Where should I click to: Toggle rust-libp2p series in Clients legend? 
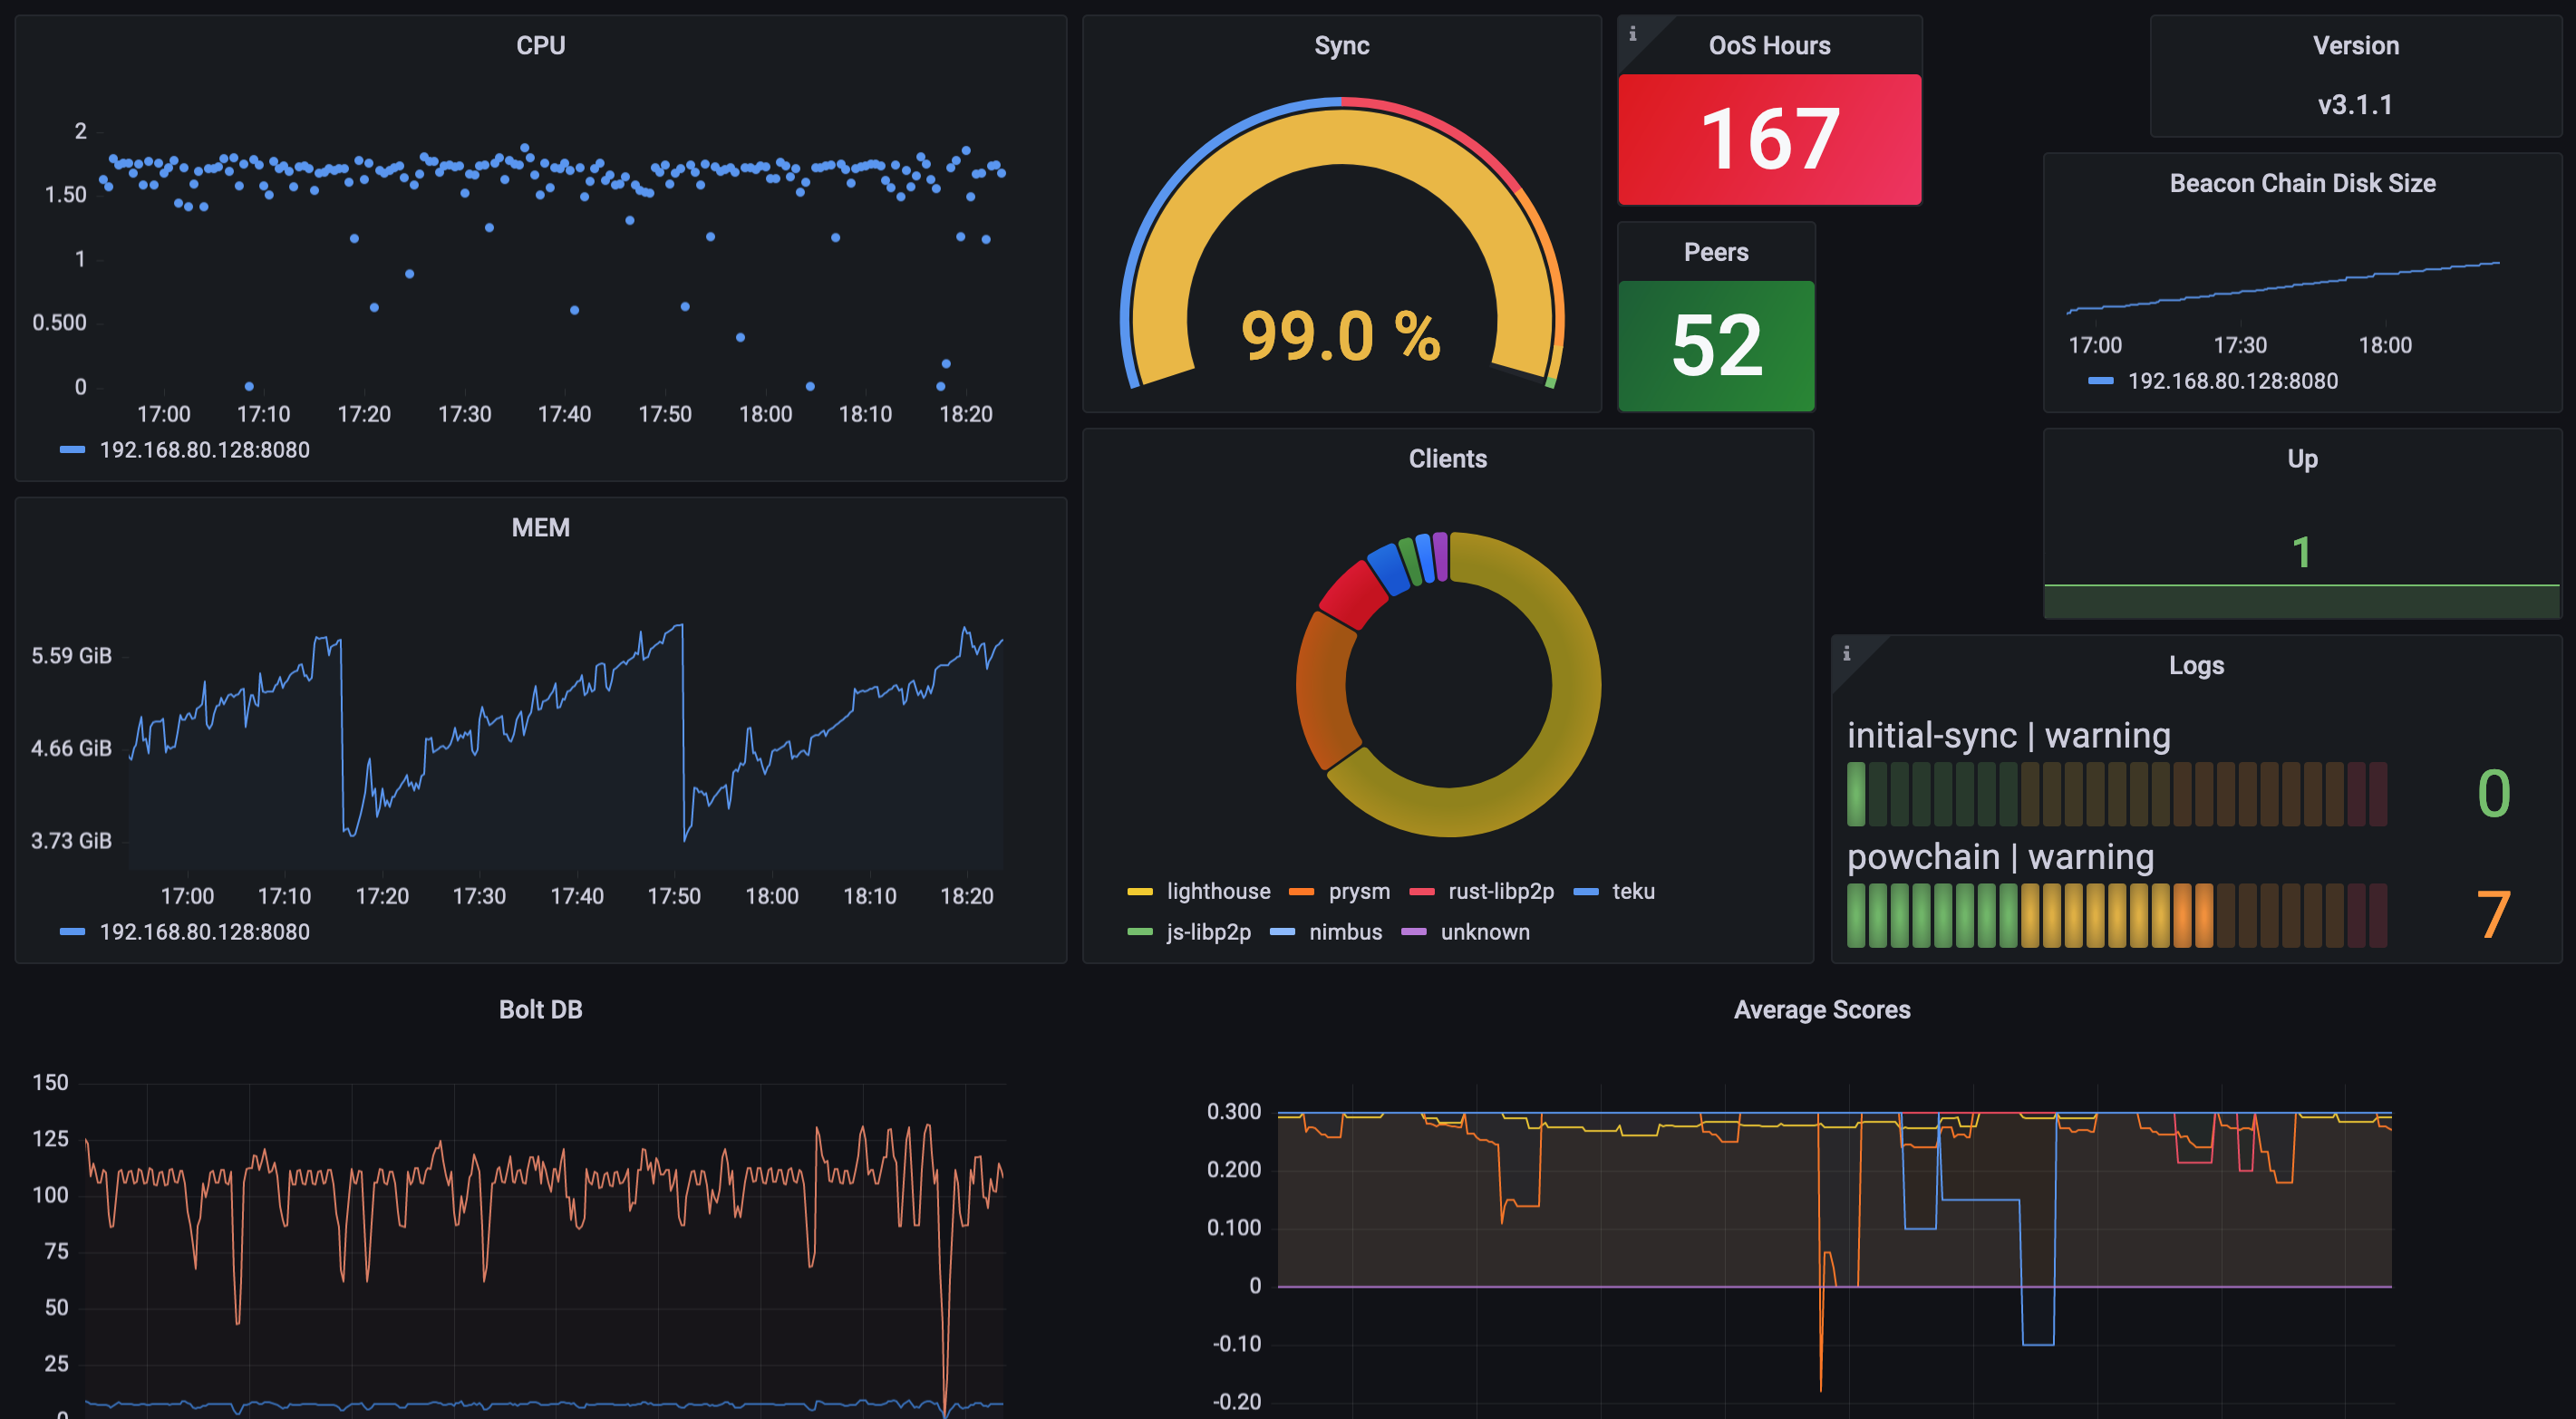[1501, 891]
